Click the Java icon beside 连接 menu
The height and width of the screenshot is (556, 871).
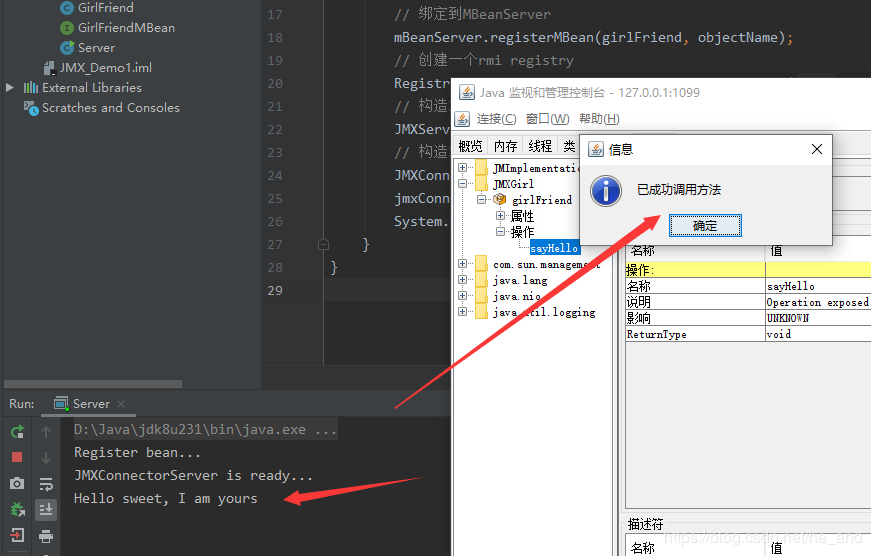tap(463, 119)
